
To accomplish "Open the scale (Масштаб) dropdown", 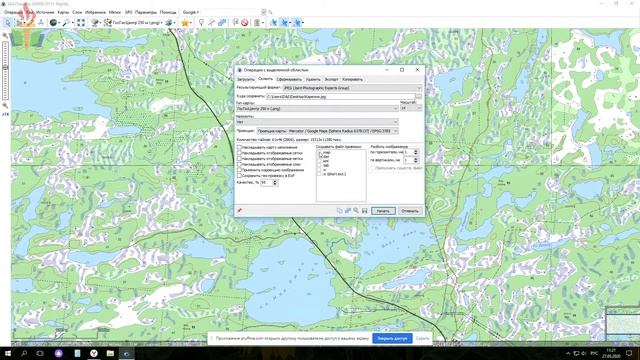I will 411,108.
